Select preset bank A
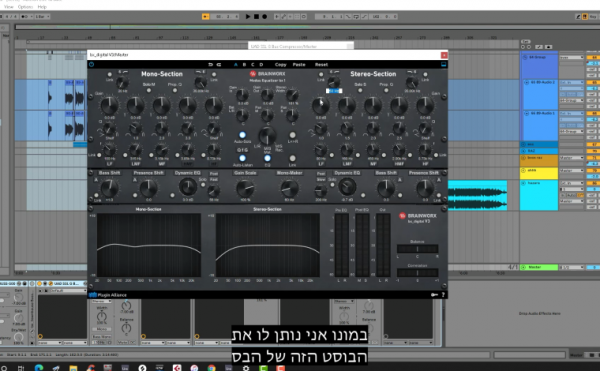The height and width of the screenshot is (371, 600). [x=236, y=65]
